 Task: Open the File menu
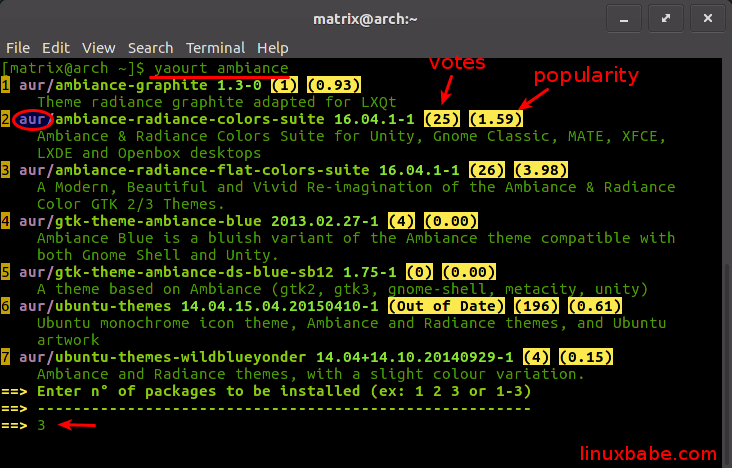[17, 47]
